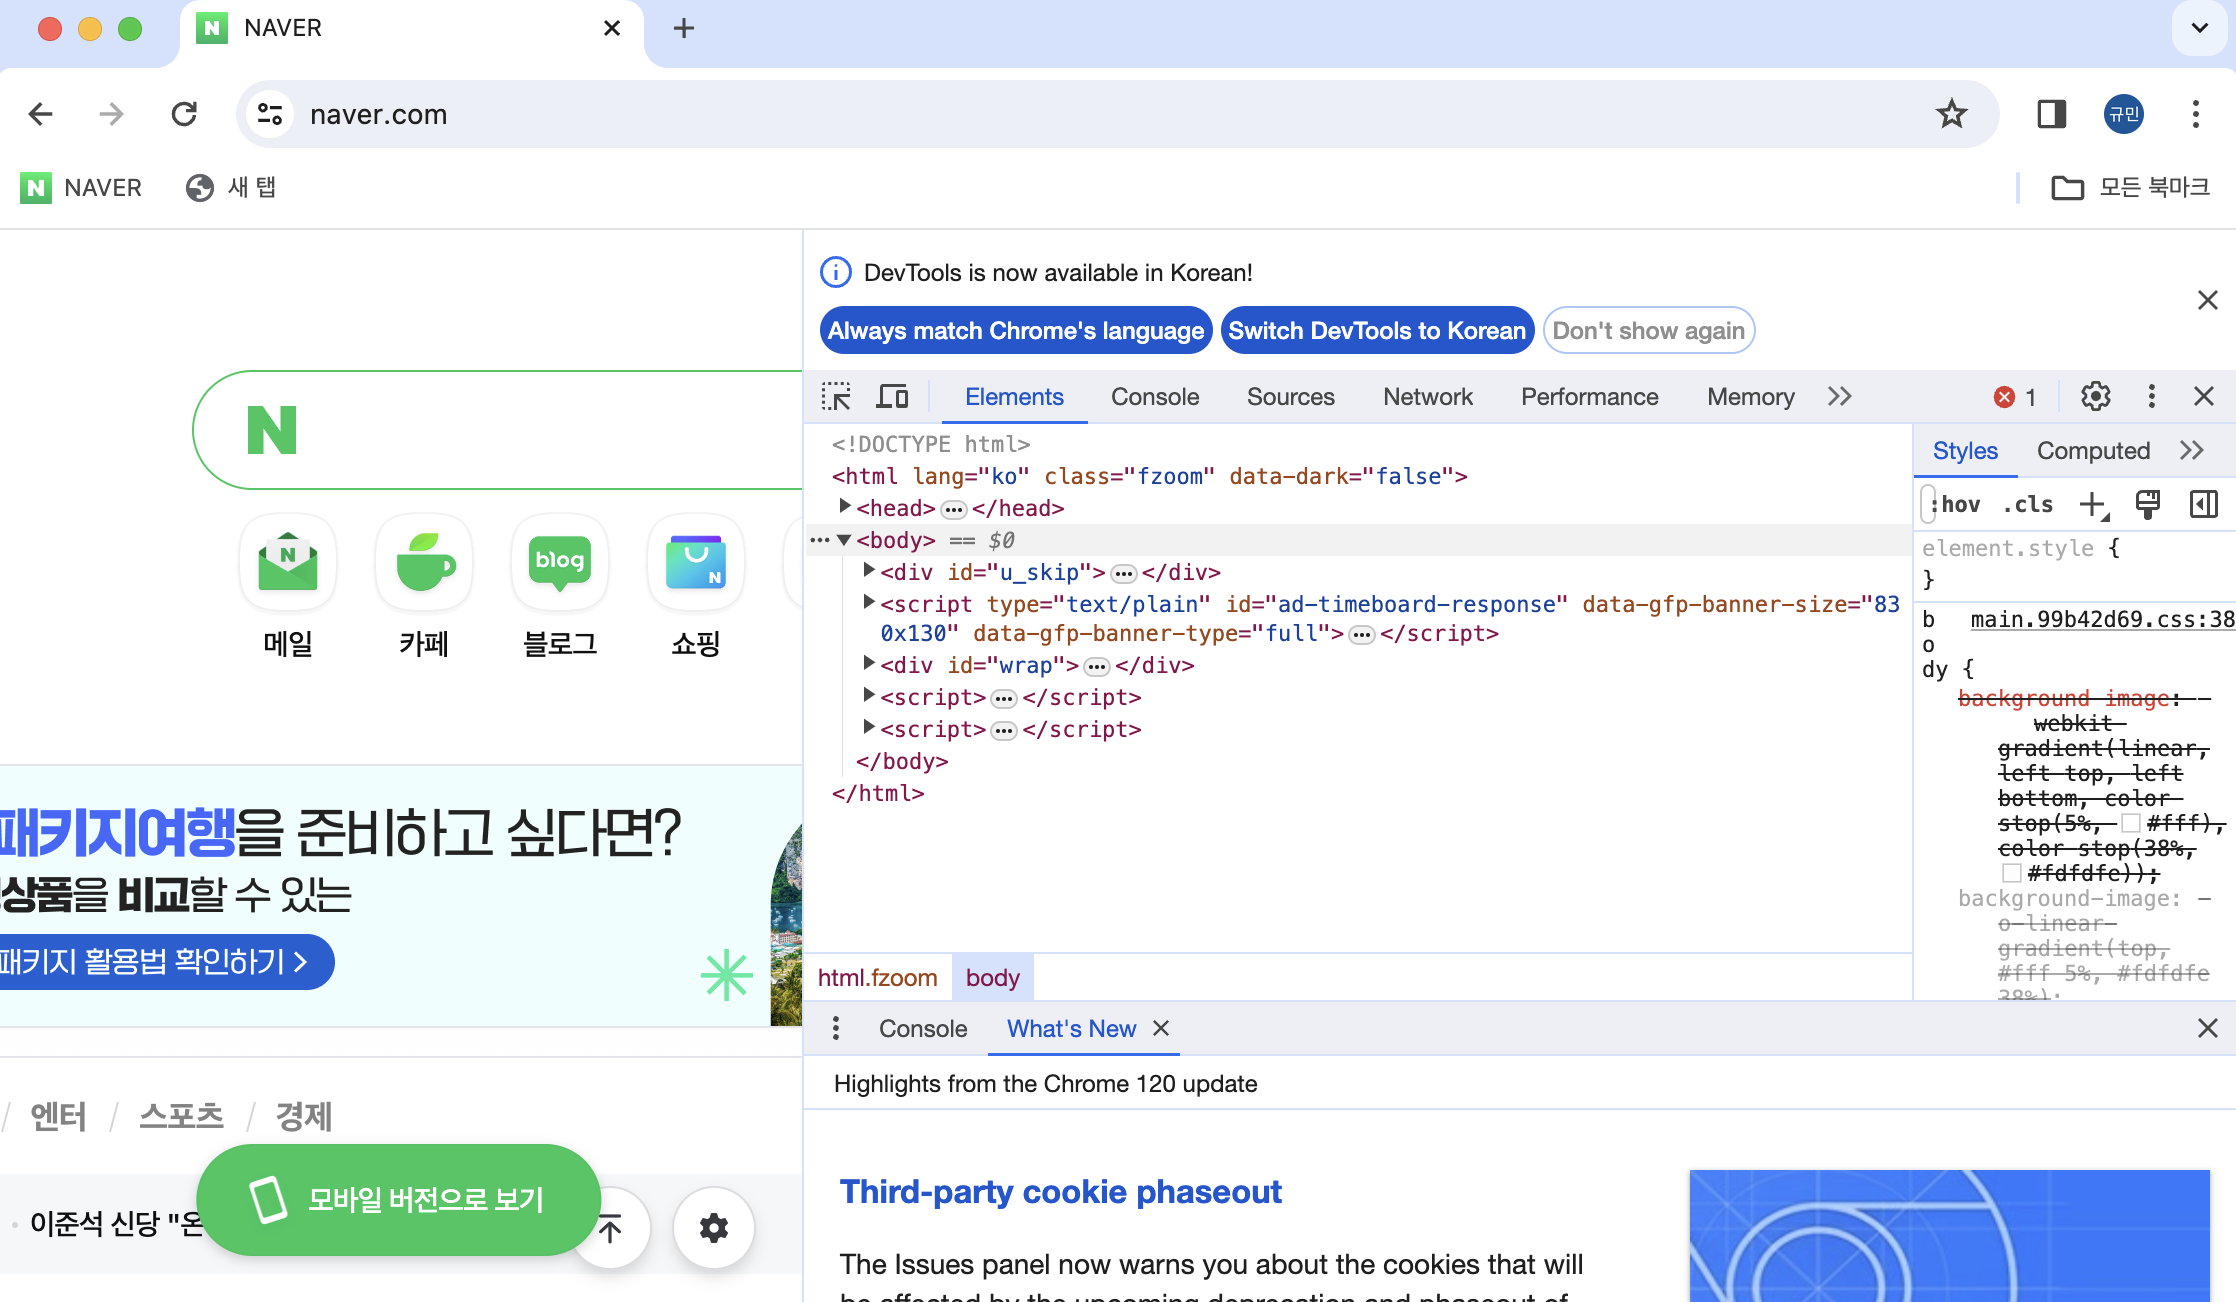The width and height of the screenshot is (2236, 1302).
Task: Click the #fff color swatch
Action: click(2131, 823)
